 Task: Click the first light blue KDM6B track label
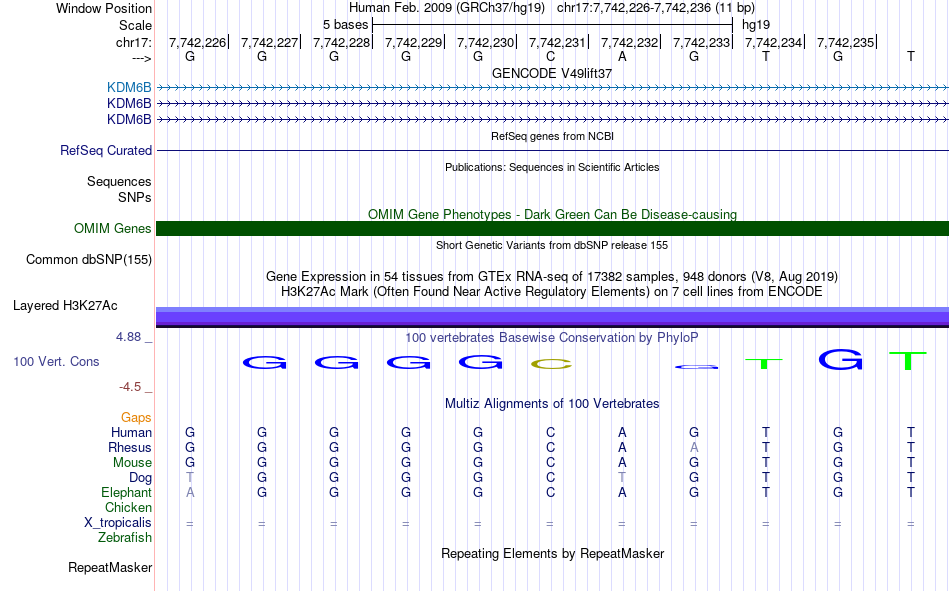[x=129, y=87]
